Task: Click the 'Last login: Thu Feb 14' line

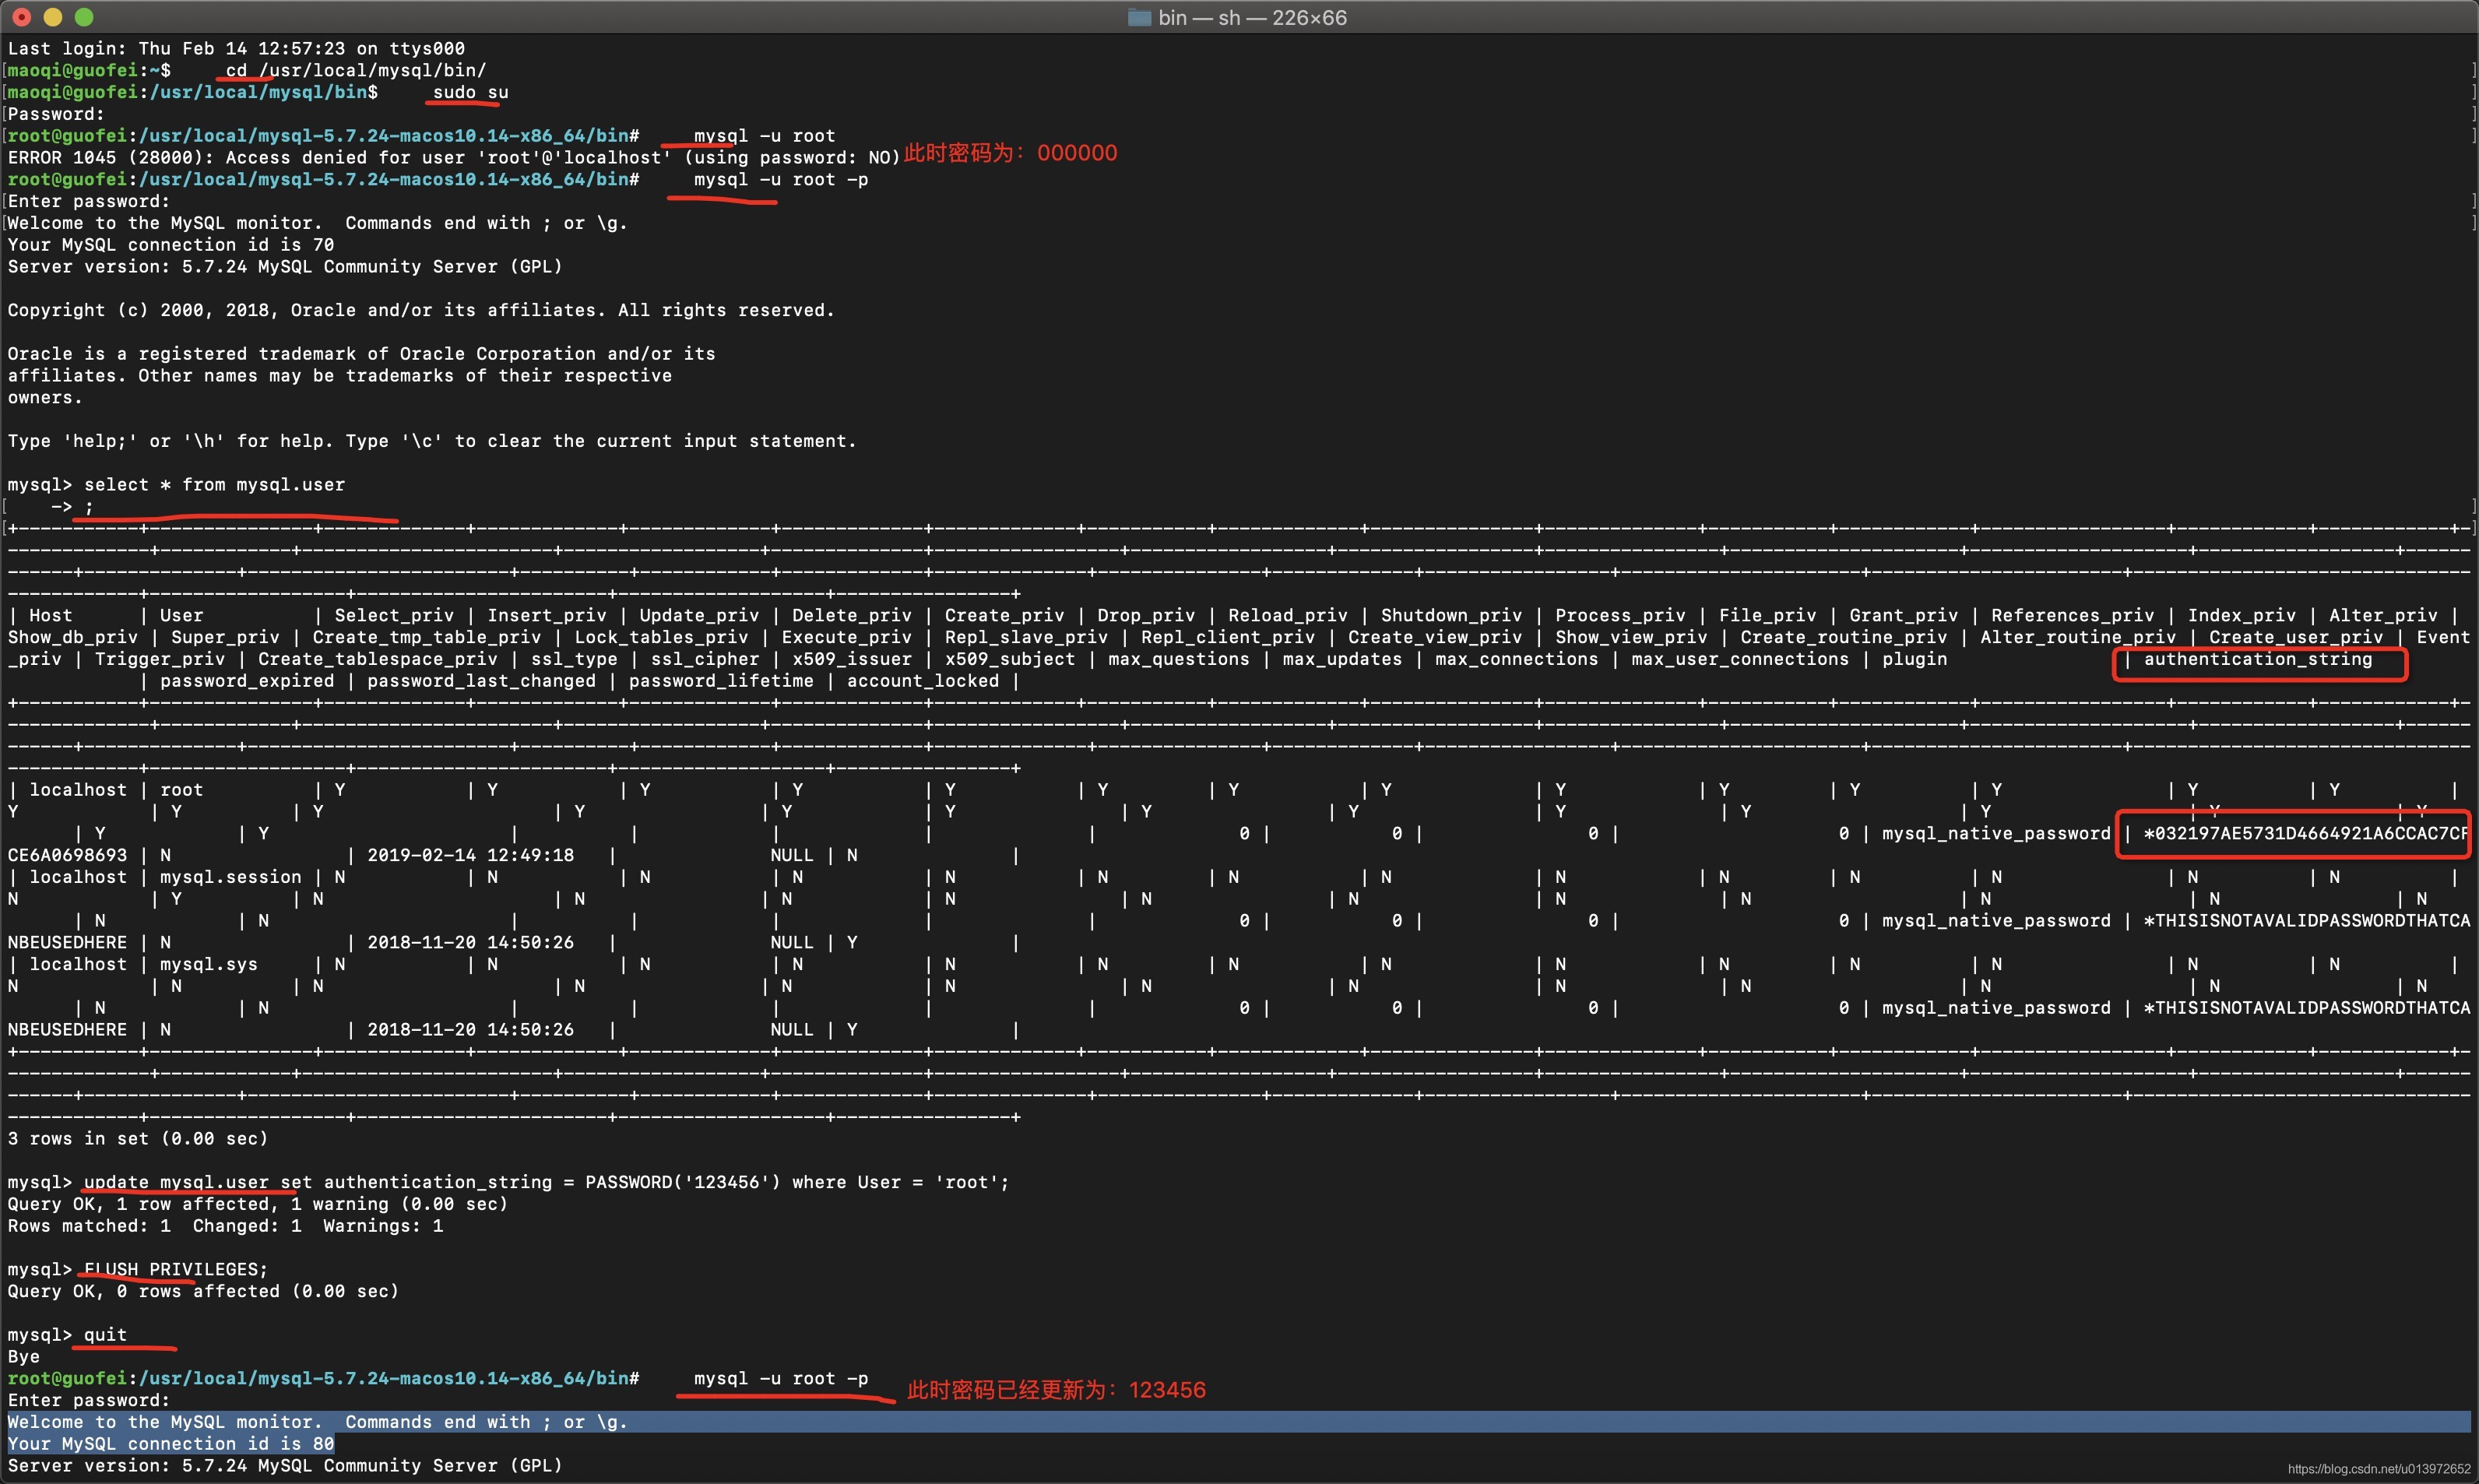Action: pos(236,48)
